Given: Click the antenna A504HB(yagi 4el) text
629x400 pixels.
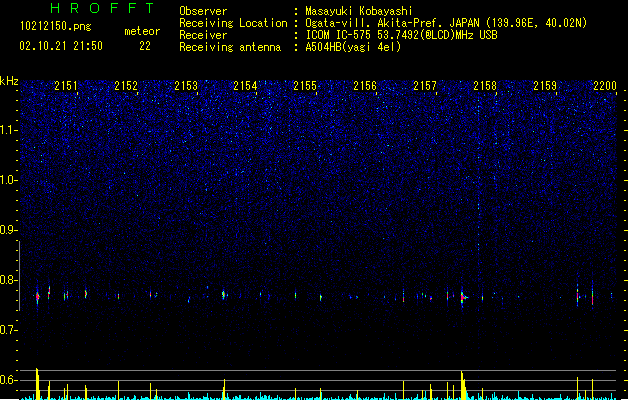Looking at the screenshot, I should 353,47.
